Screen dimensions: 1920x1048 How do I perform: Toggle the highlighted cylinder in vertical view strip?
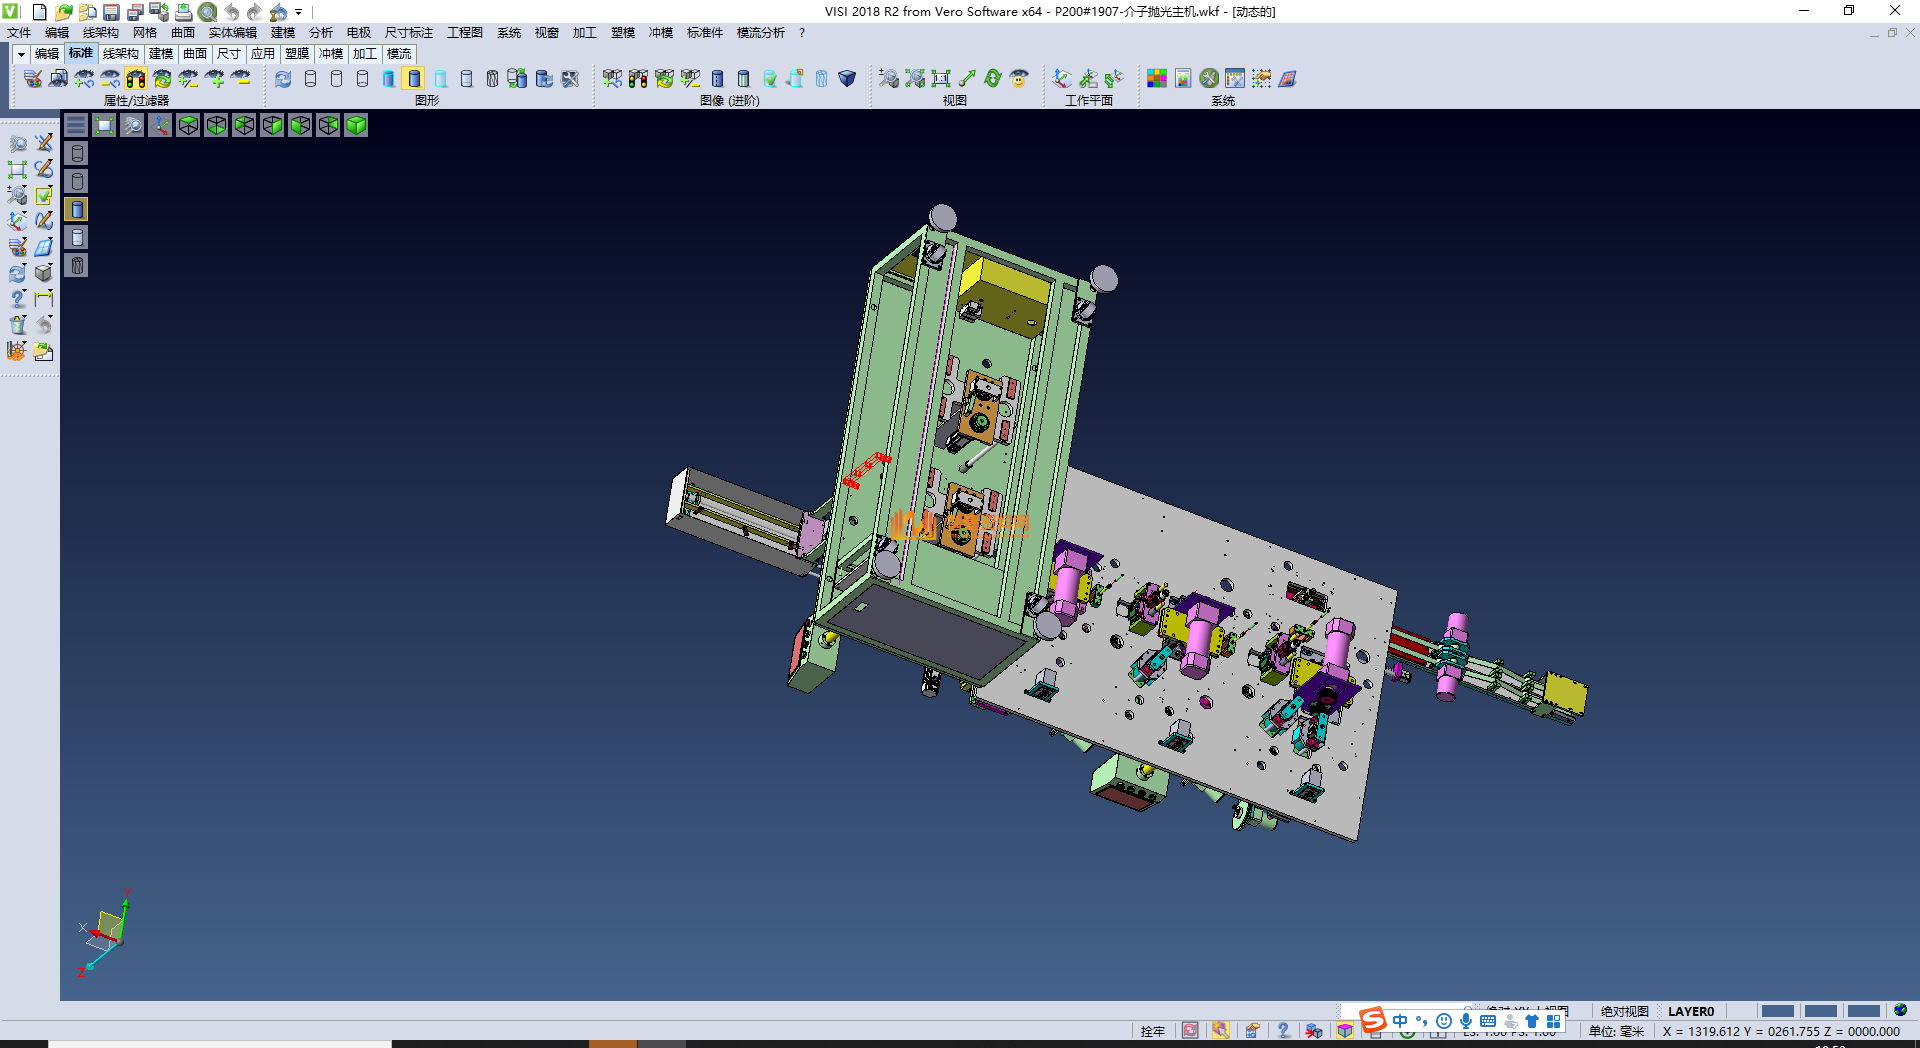pos(77,209)
